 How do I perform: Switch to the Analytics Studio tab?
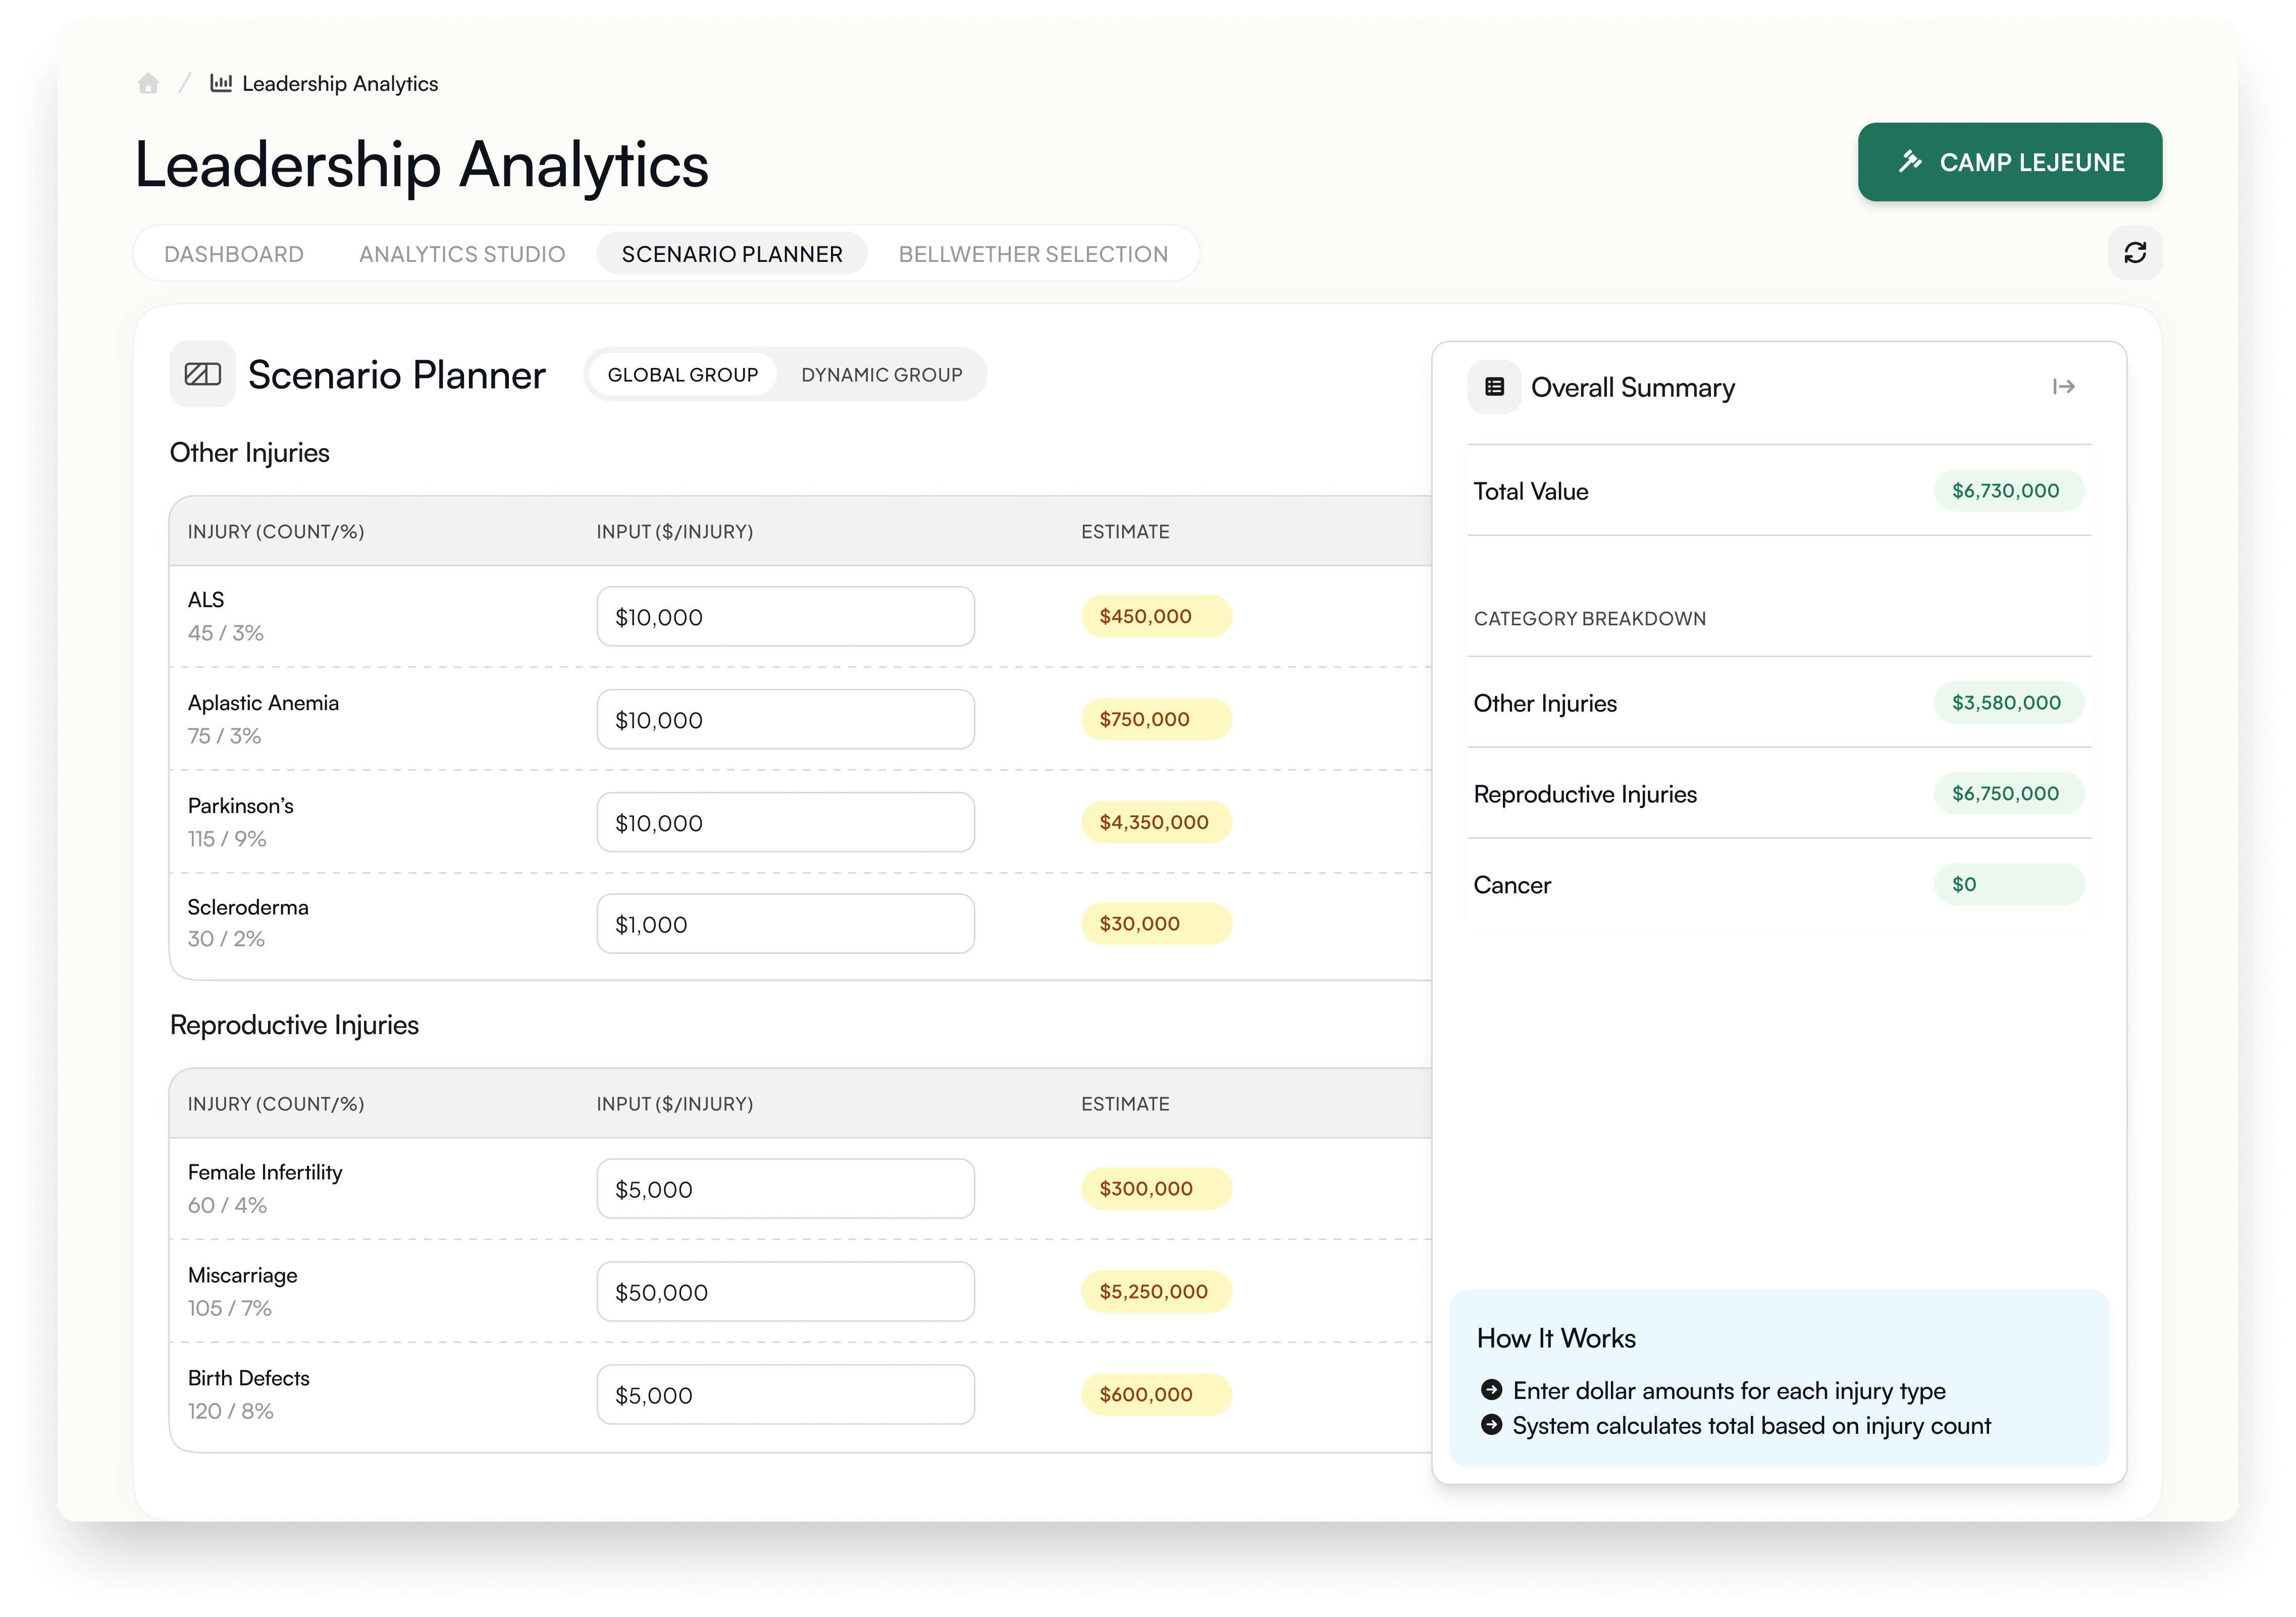pyautogui.click(x=462, y=254)
